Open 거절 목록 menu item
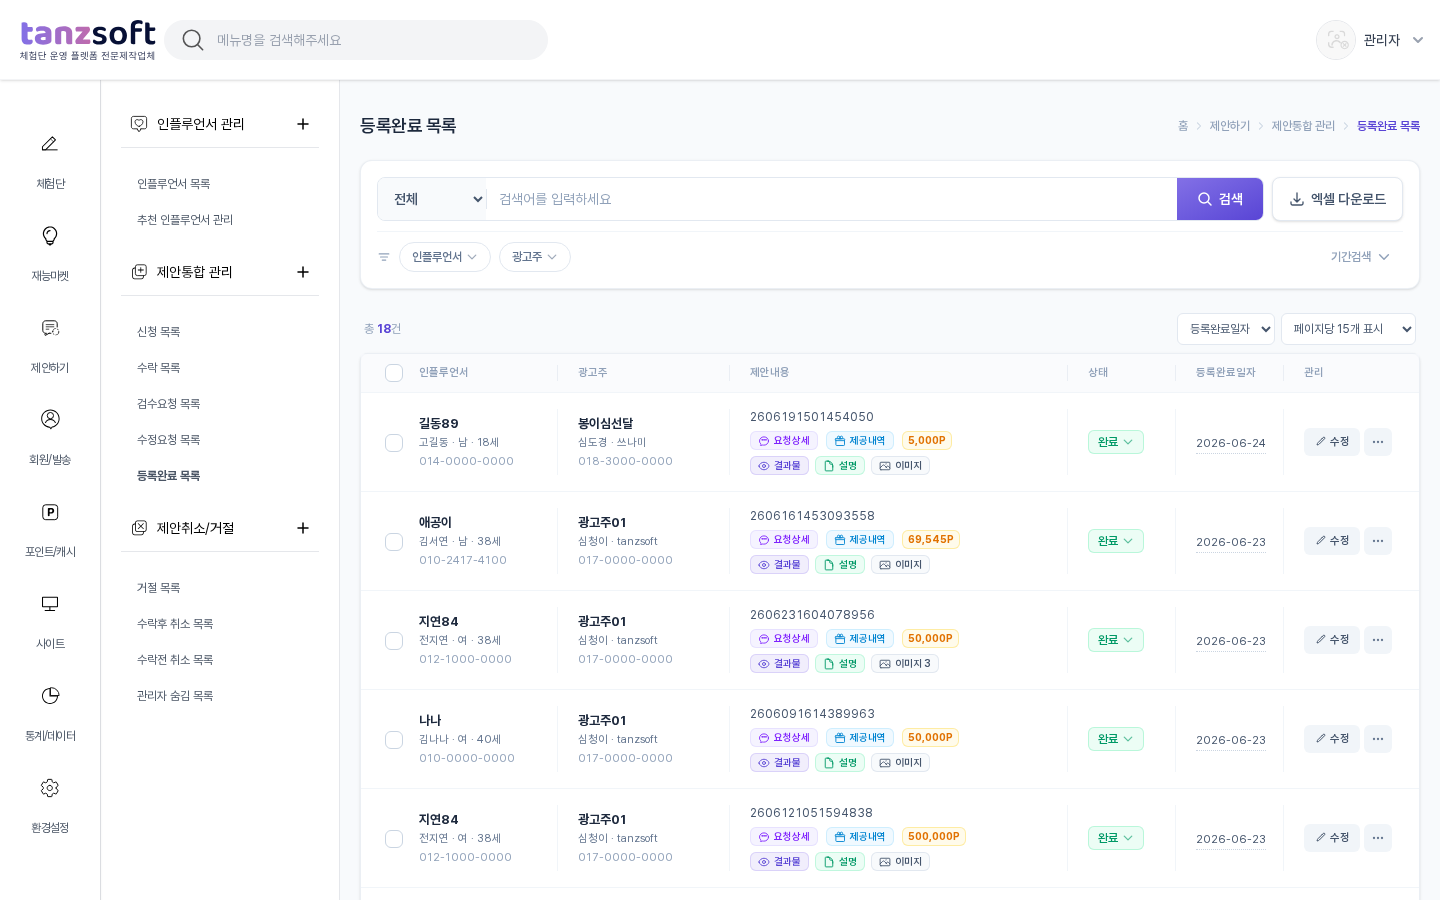Viewport: 1440px width, 900px height. coord(159,588)
